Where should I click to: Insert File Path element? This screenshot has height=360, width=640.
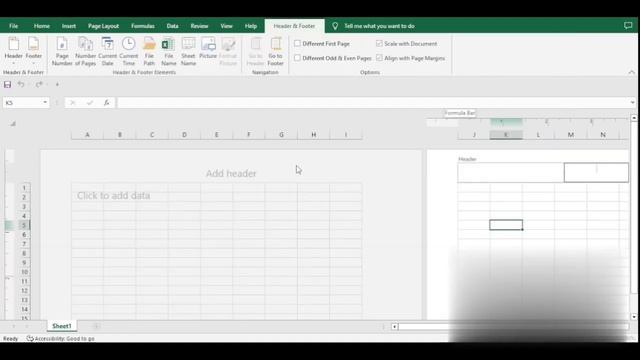pyautogui.click(x=149, y=51)
